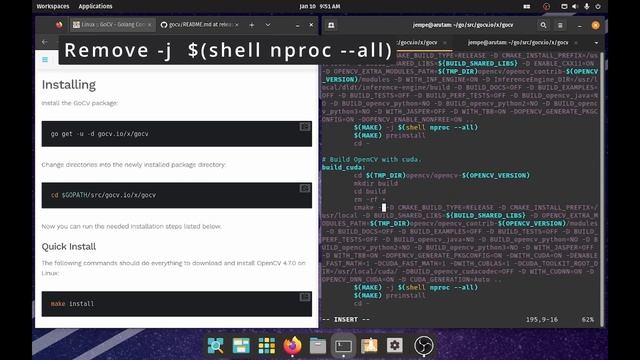Open Workspaces in the top panel
Image resolution: width=640 pixels, height=360 pixels.
point(53,6)
